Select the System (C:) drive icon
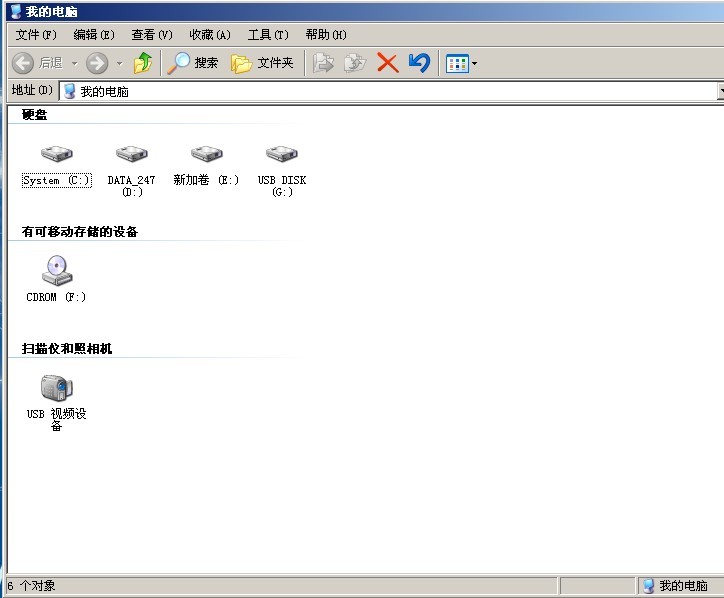This screenshot has height=598, width=724. [x=57, y=153]
